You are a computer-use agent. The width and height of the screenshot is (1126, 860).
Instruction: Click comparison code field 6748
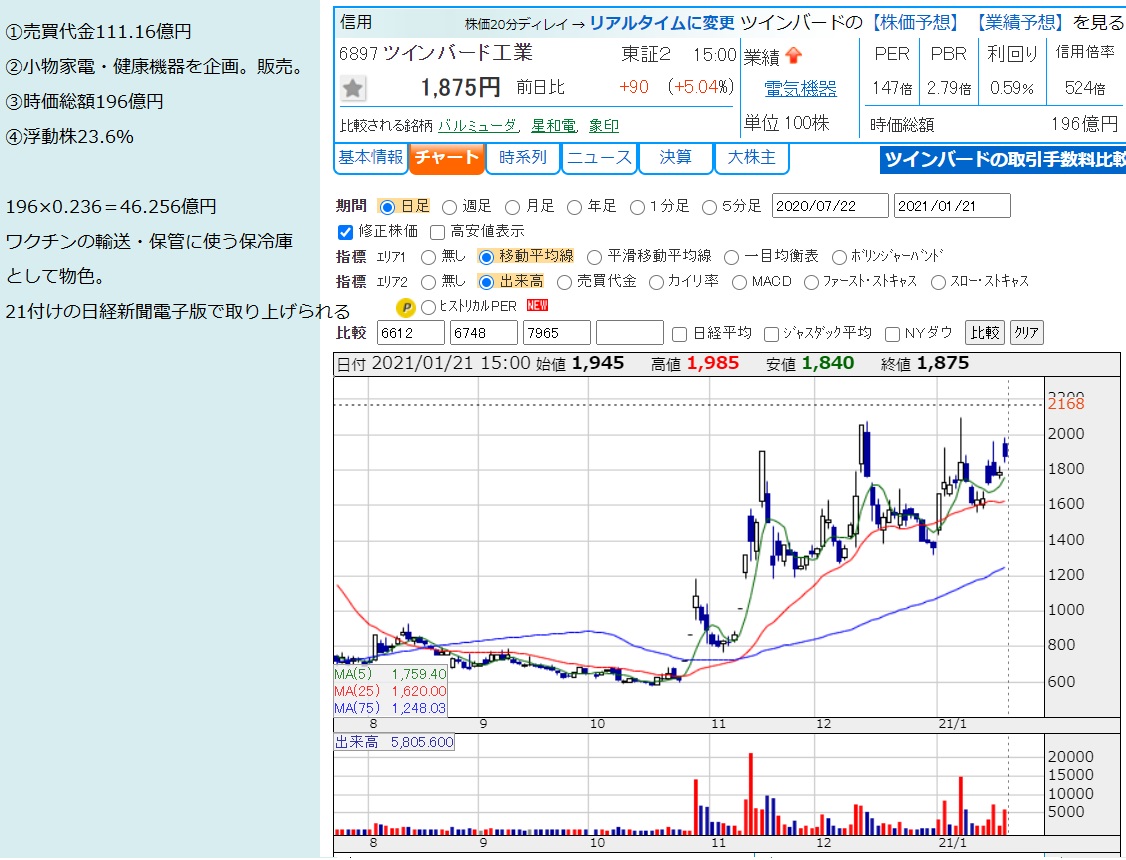tap(484, 333)
